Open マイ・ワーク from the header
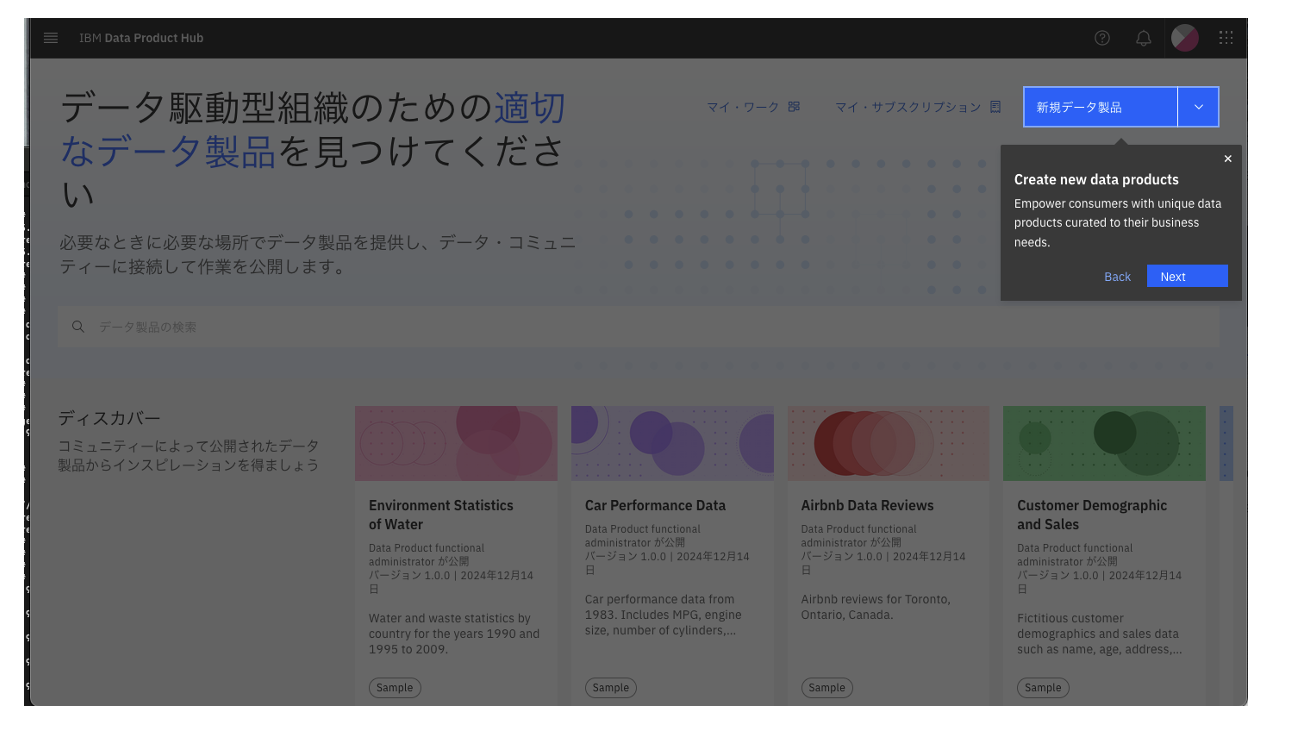This screenshot has width=1290, height=736. tap(744, 107)
